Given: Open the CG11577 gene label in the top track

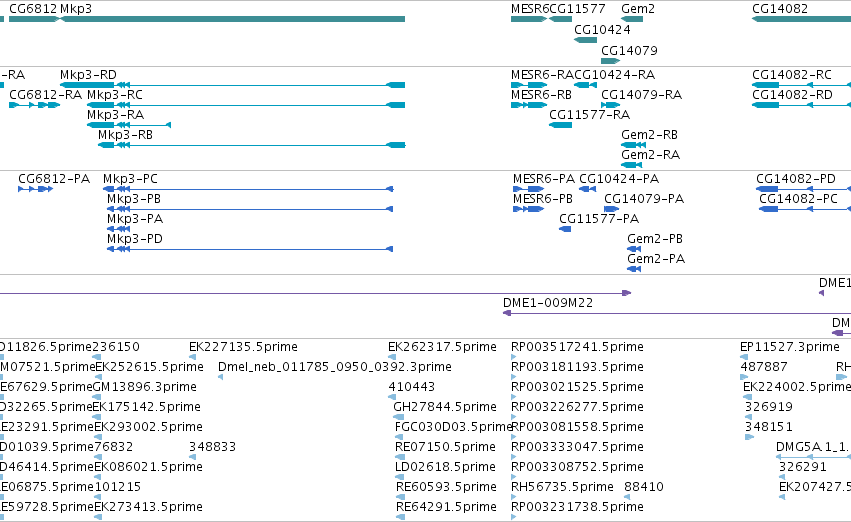Looking at the screenshot, I should tap(577, 9).
